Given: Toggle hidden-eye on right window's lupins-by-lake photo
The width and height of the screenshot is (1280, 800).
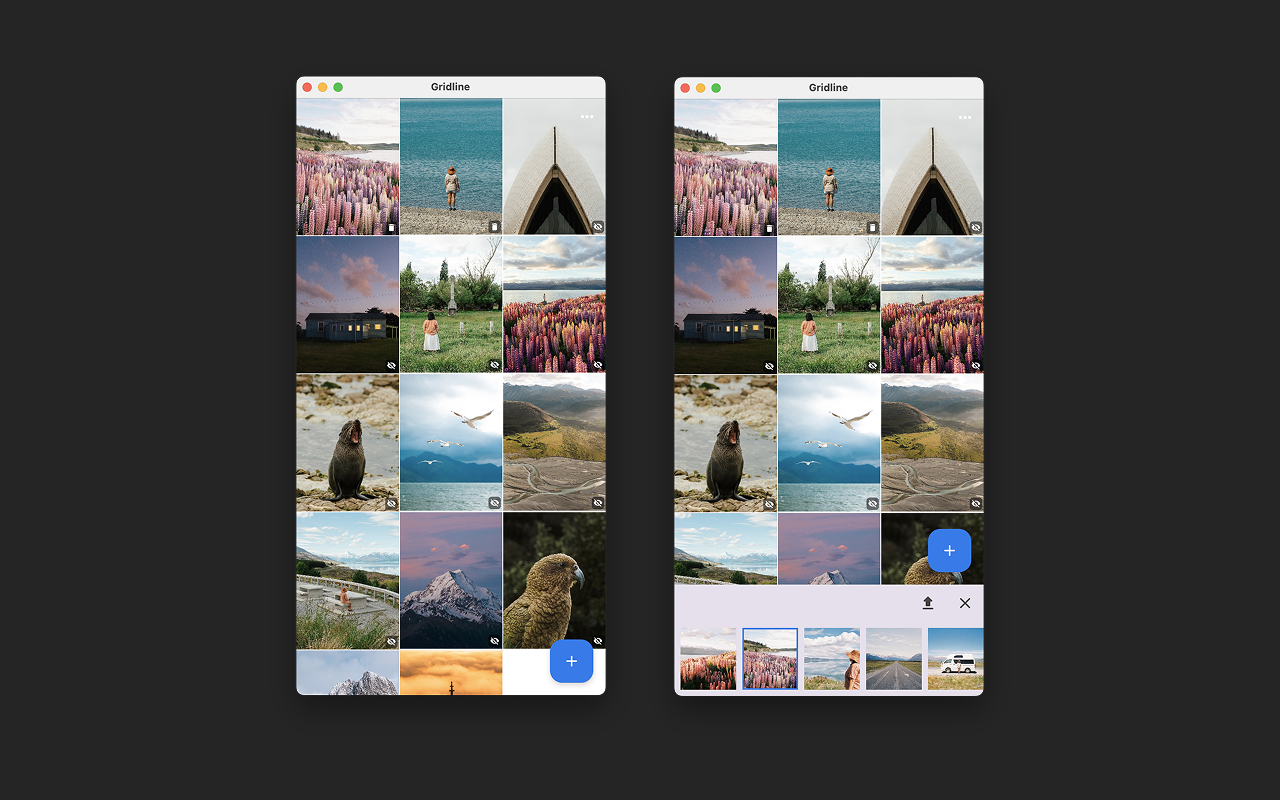Looking at the screenshot, I should 976,366.
